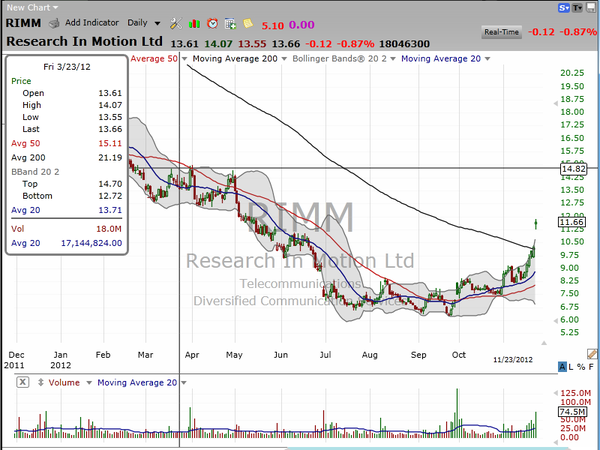The width and height of the screenshot is (600, 450).
Task: Click the printer icon beside RIMM
Action: [x=54, y=24]
